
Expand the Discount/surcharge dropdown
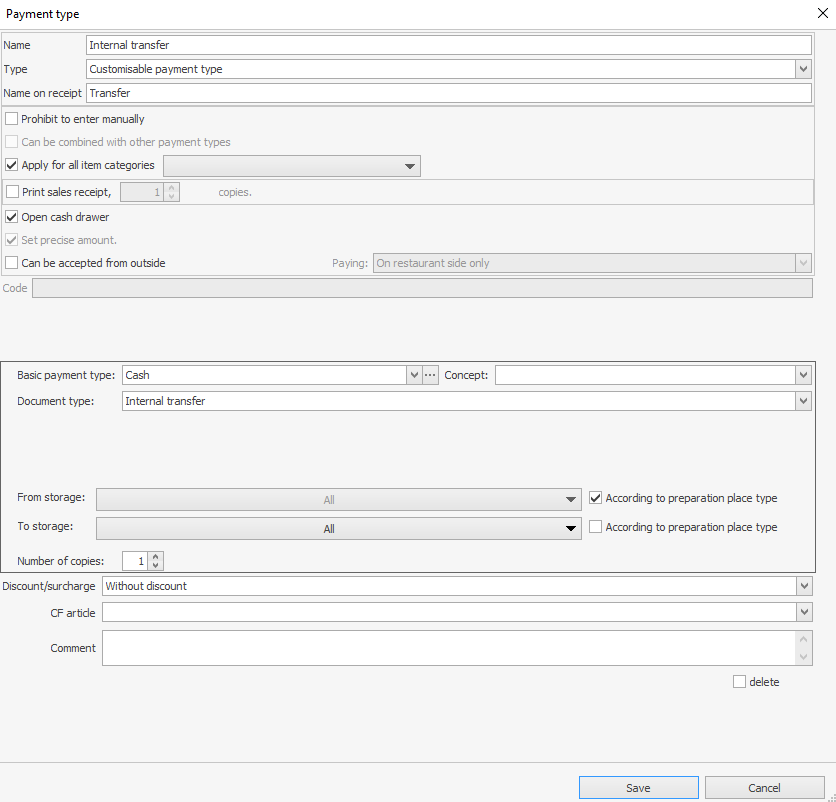[x=803, y=586]
